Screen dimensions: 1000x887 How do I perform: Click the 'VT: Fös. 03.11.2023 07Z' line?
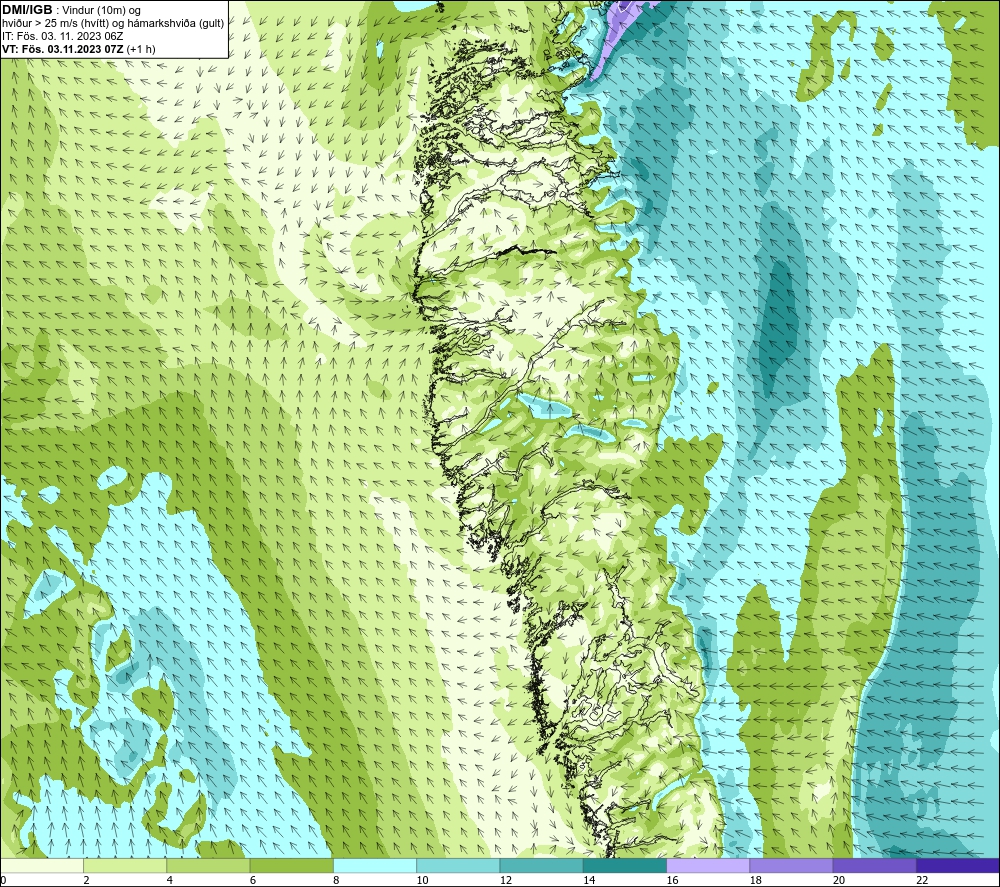(78, 49)
